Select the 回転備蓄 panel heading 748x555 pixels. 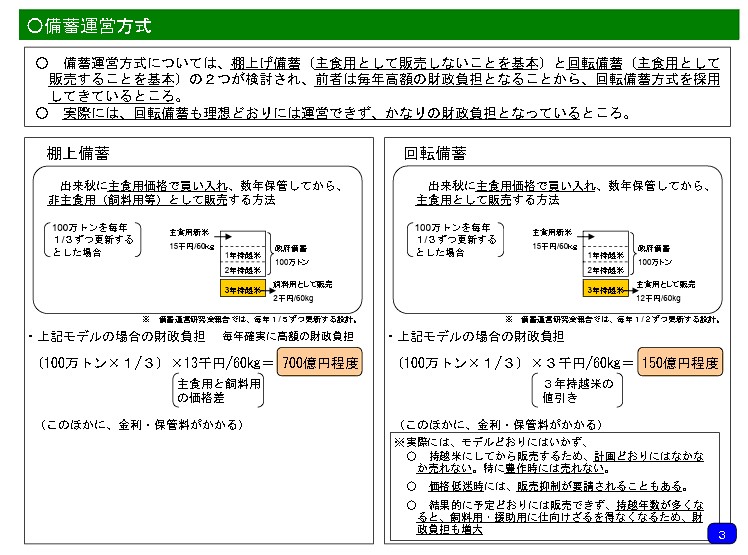point(435,153)
